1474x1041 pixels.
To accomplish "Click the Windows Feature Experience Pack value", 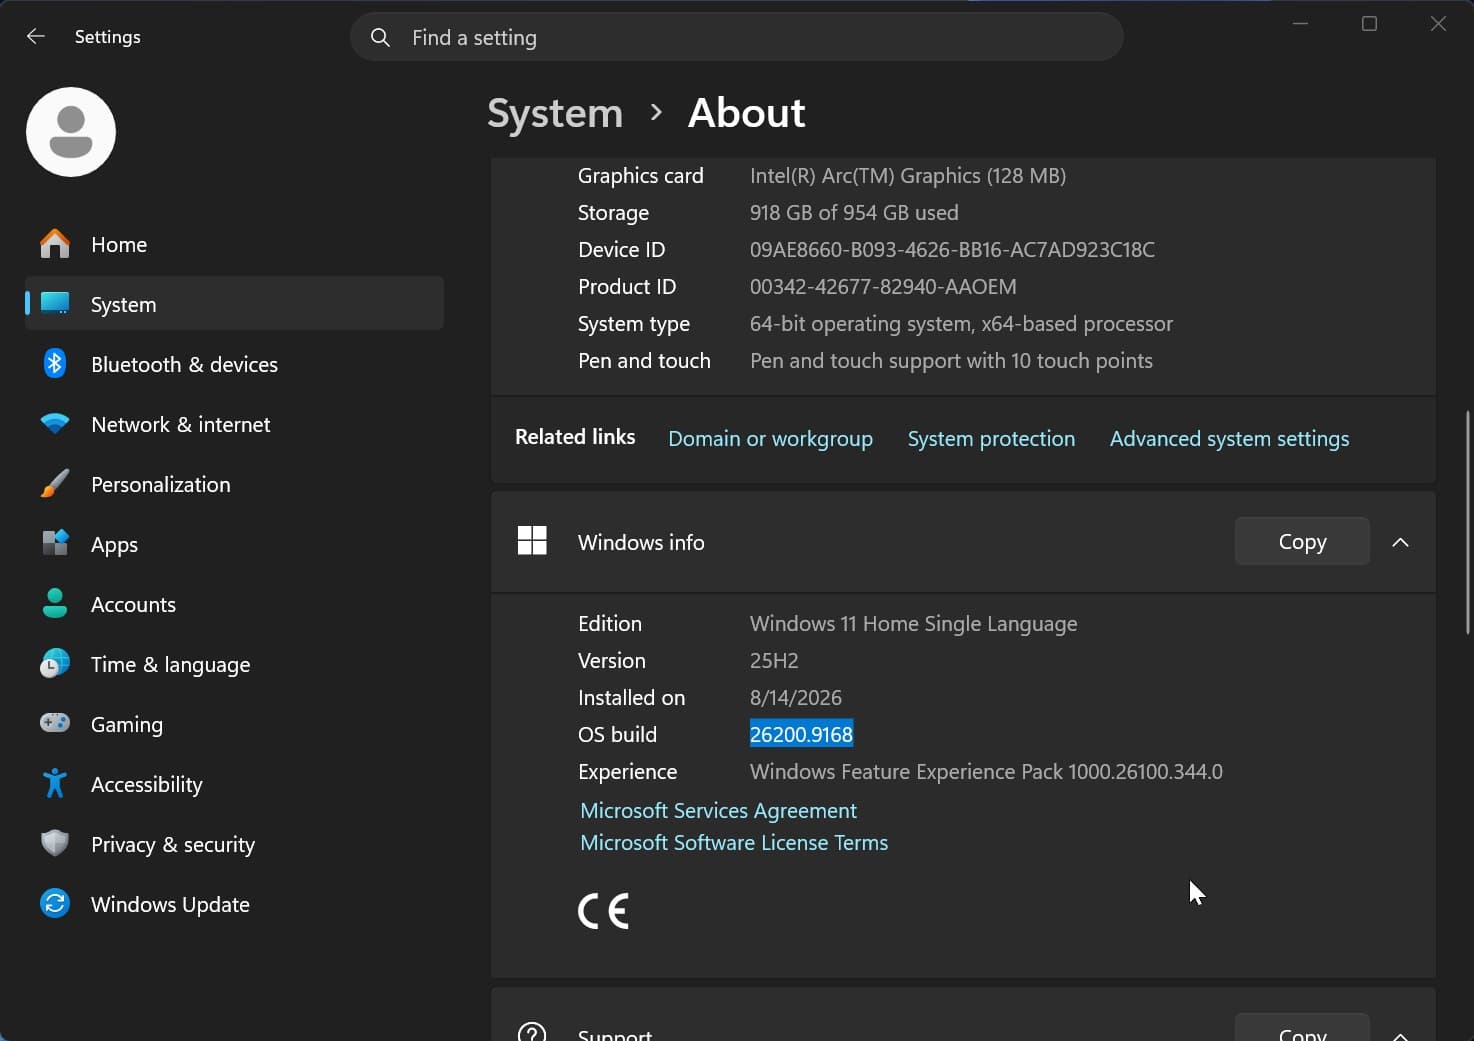I will 986,772.
